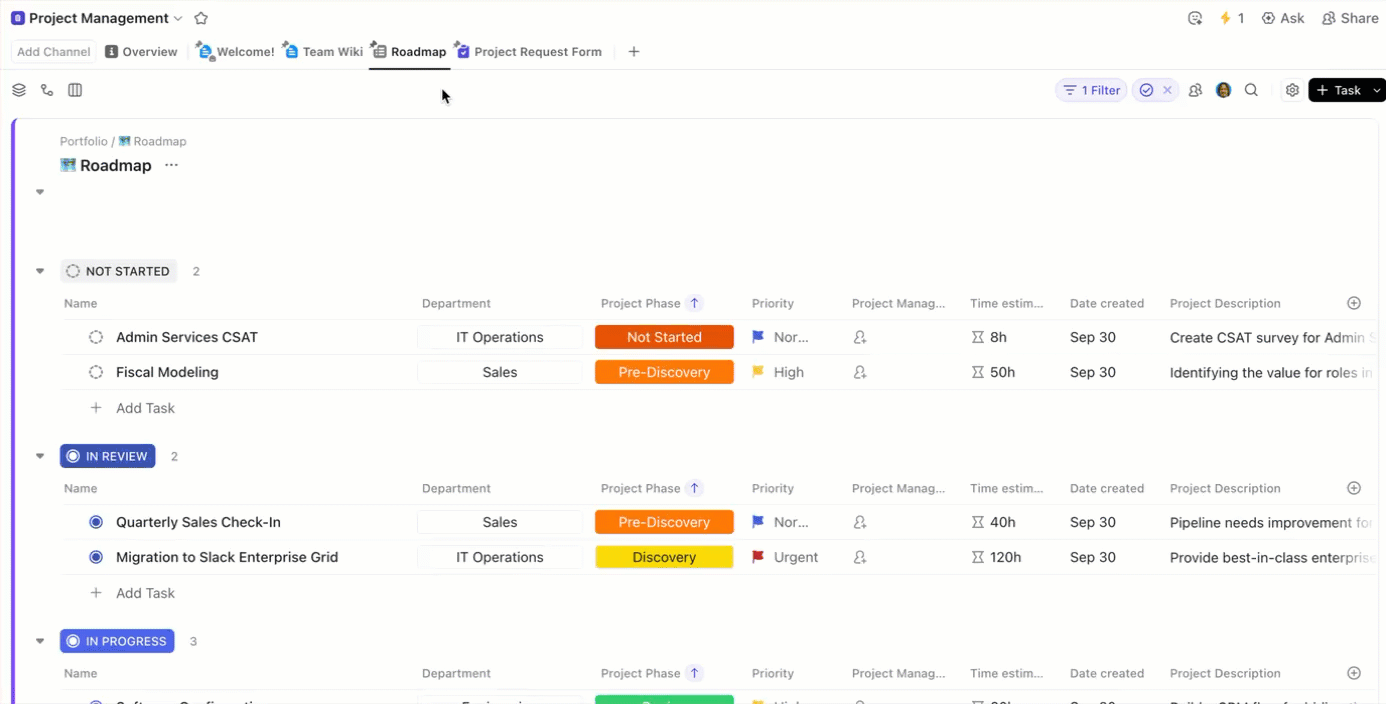
Task: Collapse the NOT STARTED group
Action: (x=39, y=270)
